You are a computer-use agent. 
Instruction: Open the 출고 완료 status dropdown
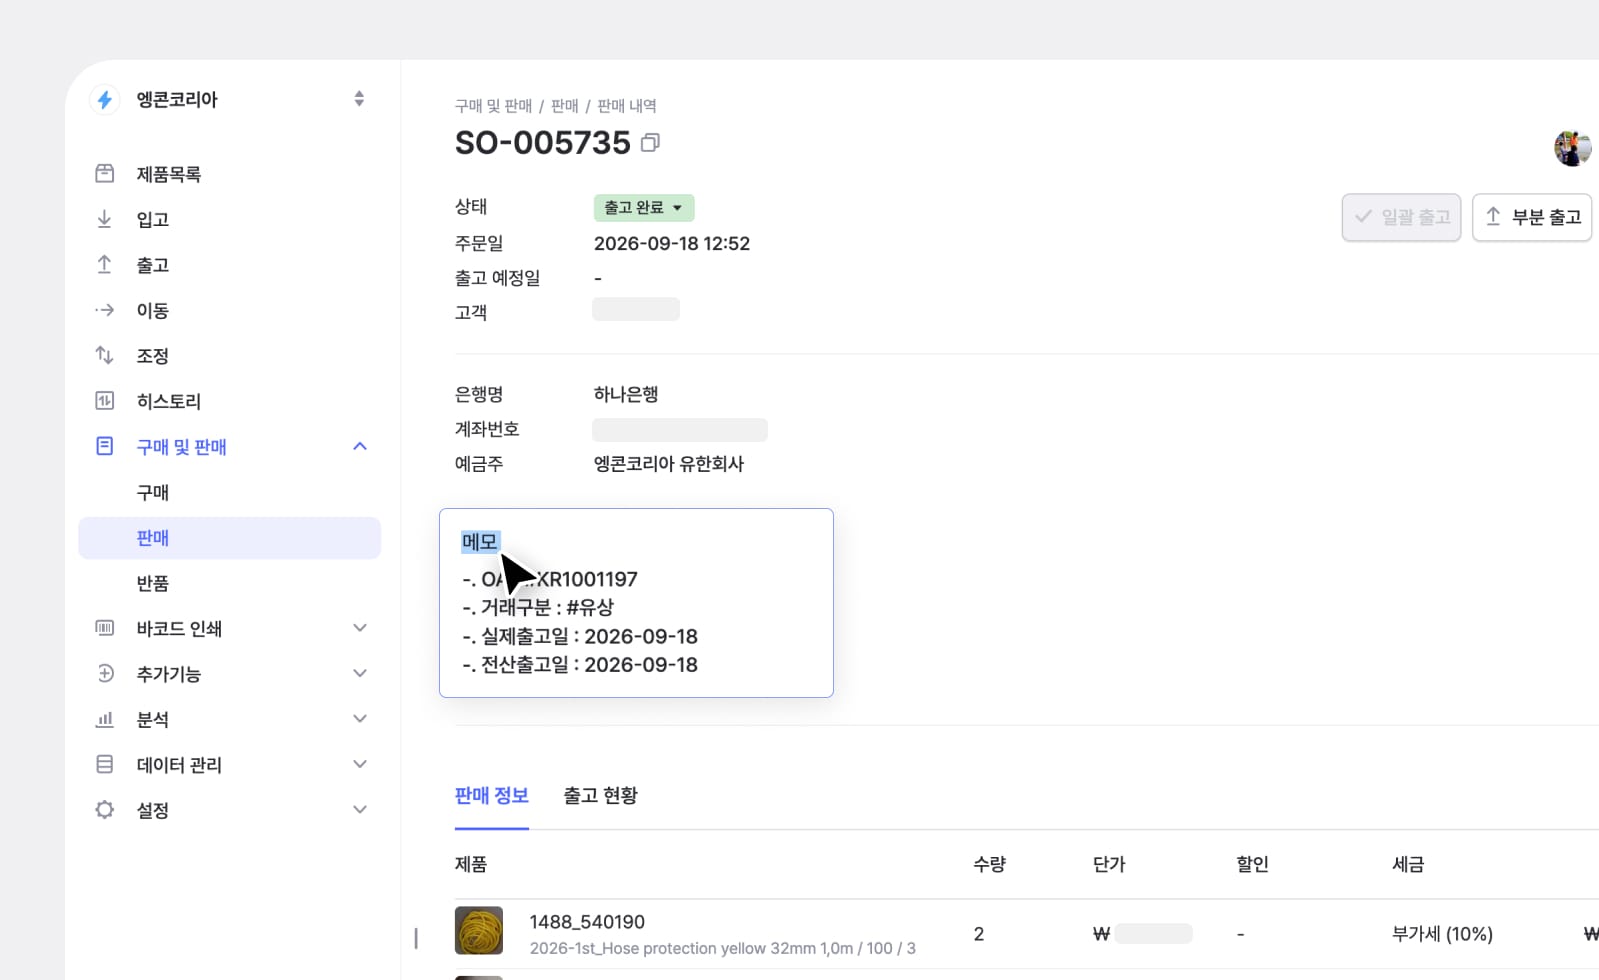644,208
